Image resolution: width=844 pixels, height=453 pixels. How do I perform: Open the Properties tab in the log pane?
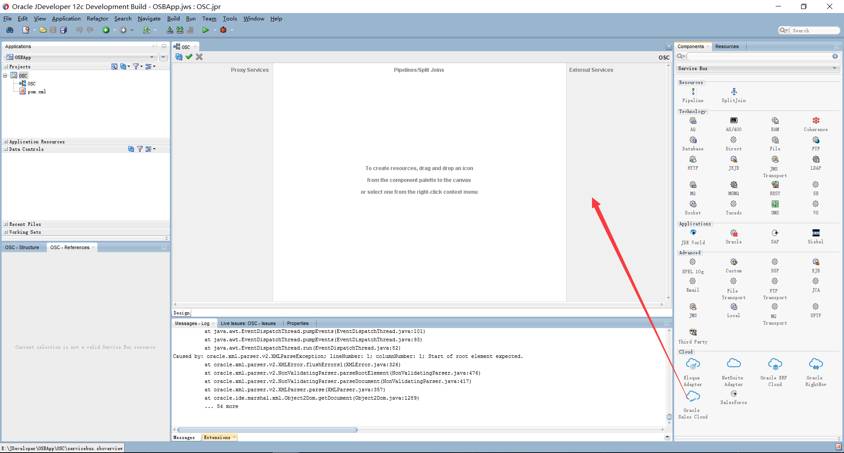pyautogui.click(x=298, y=323)
